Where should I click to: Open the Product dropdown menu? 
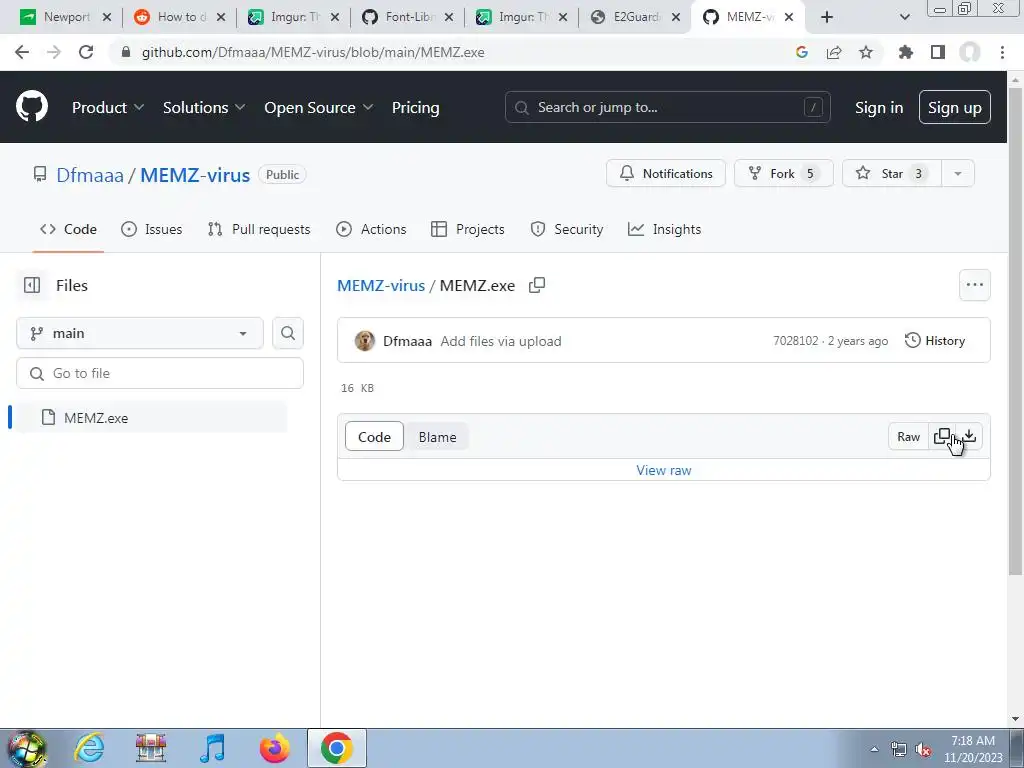[108, 108]
